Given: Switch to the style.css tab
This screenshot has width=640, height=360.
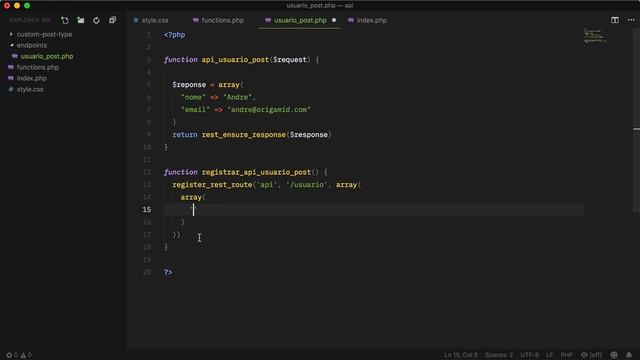Looking at the screenshot, I should tap(151, 20).
